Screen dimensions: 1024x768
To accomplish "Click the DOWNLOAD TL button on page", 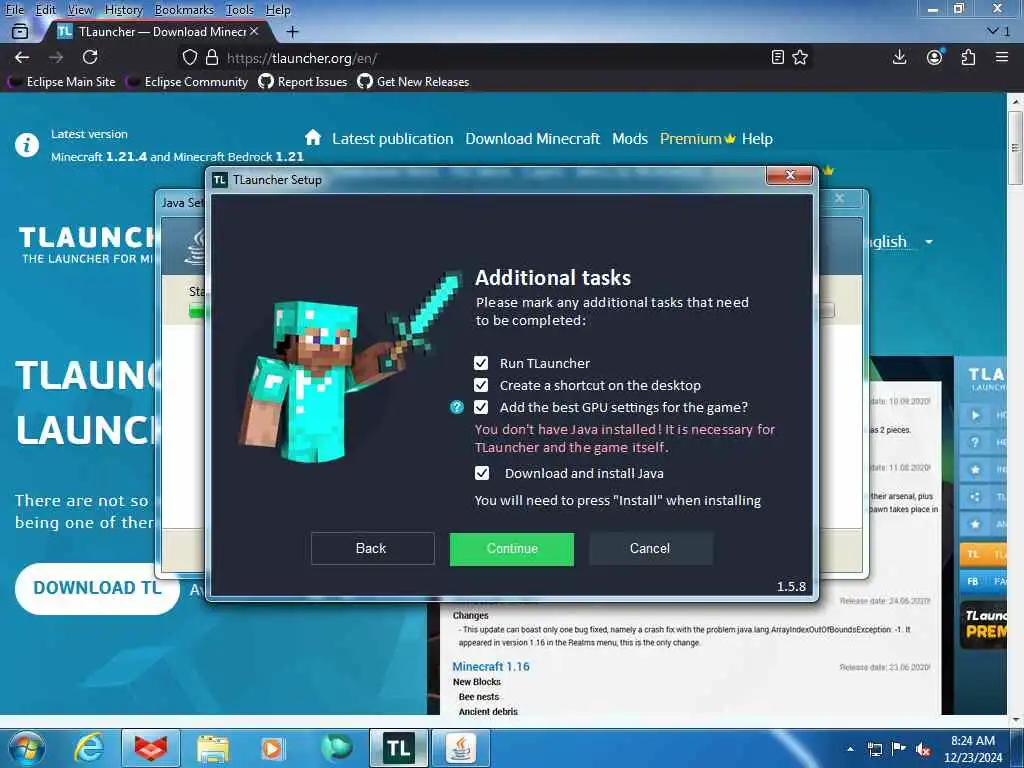I will pos(97,588).
